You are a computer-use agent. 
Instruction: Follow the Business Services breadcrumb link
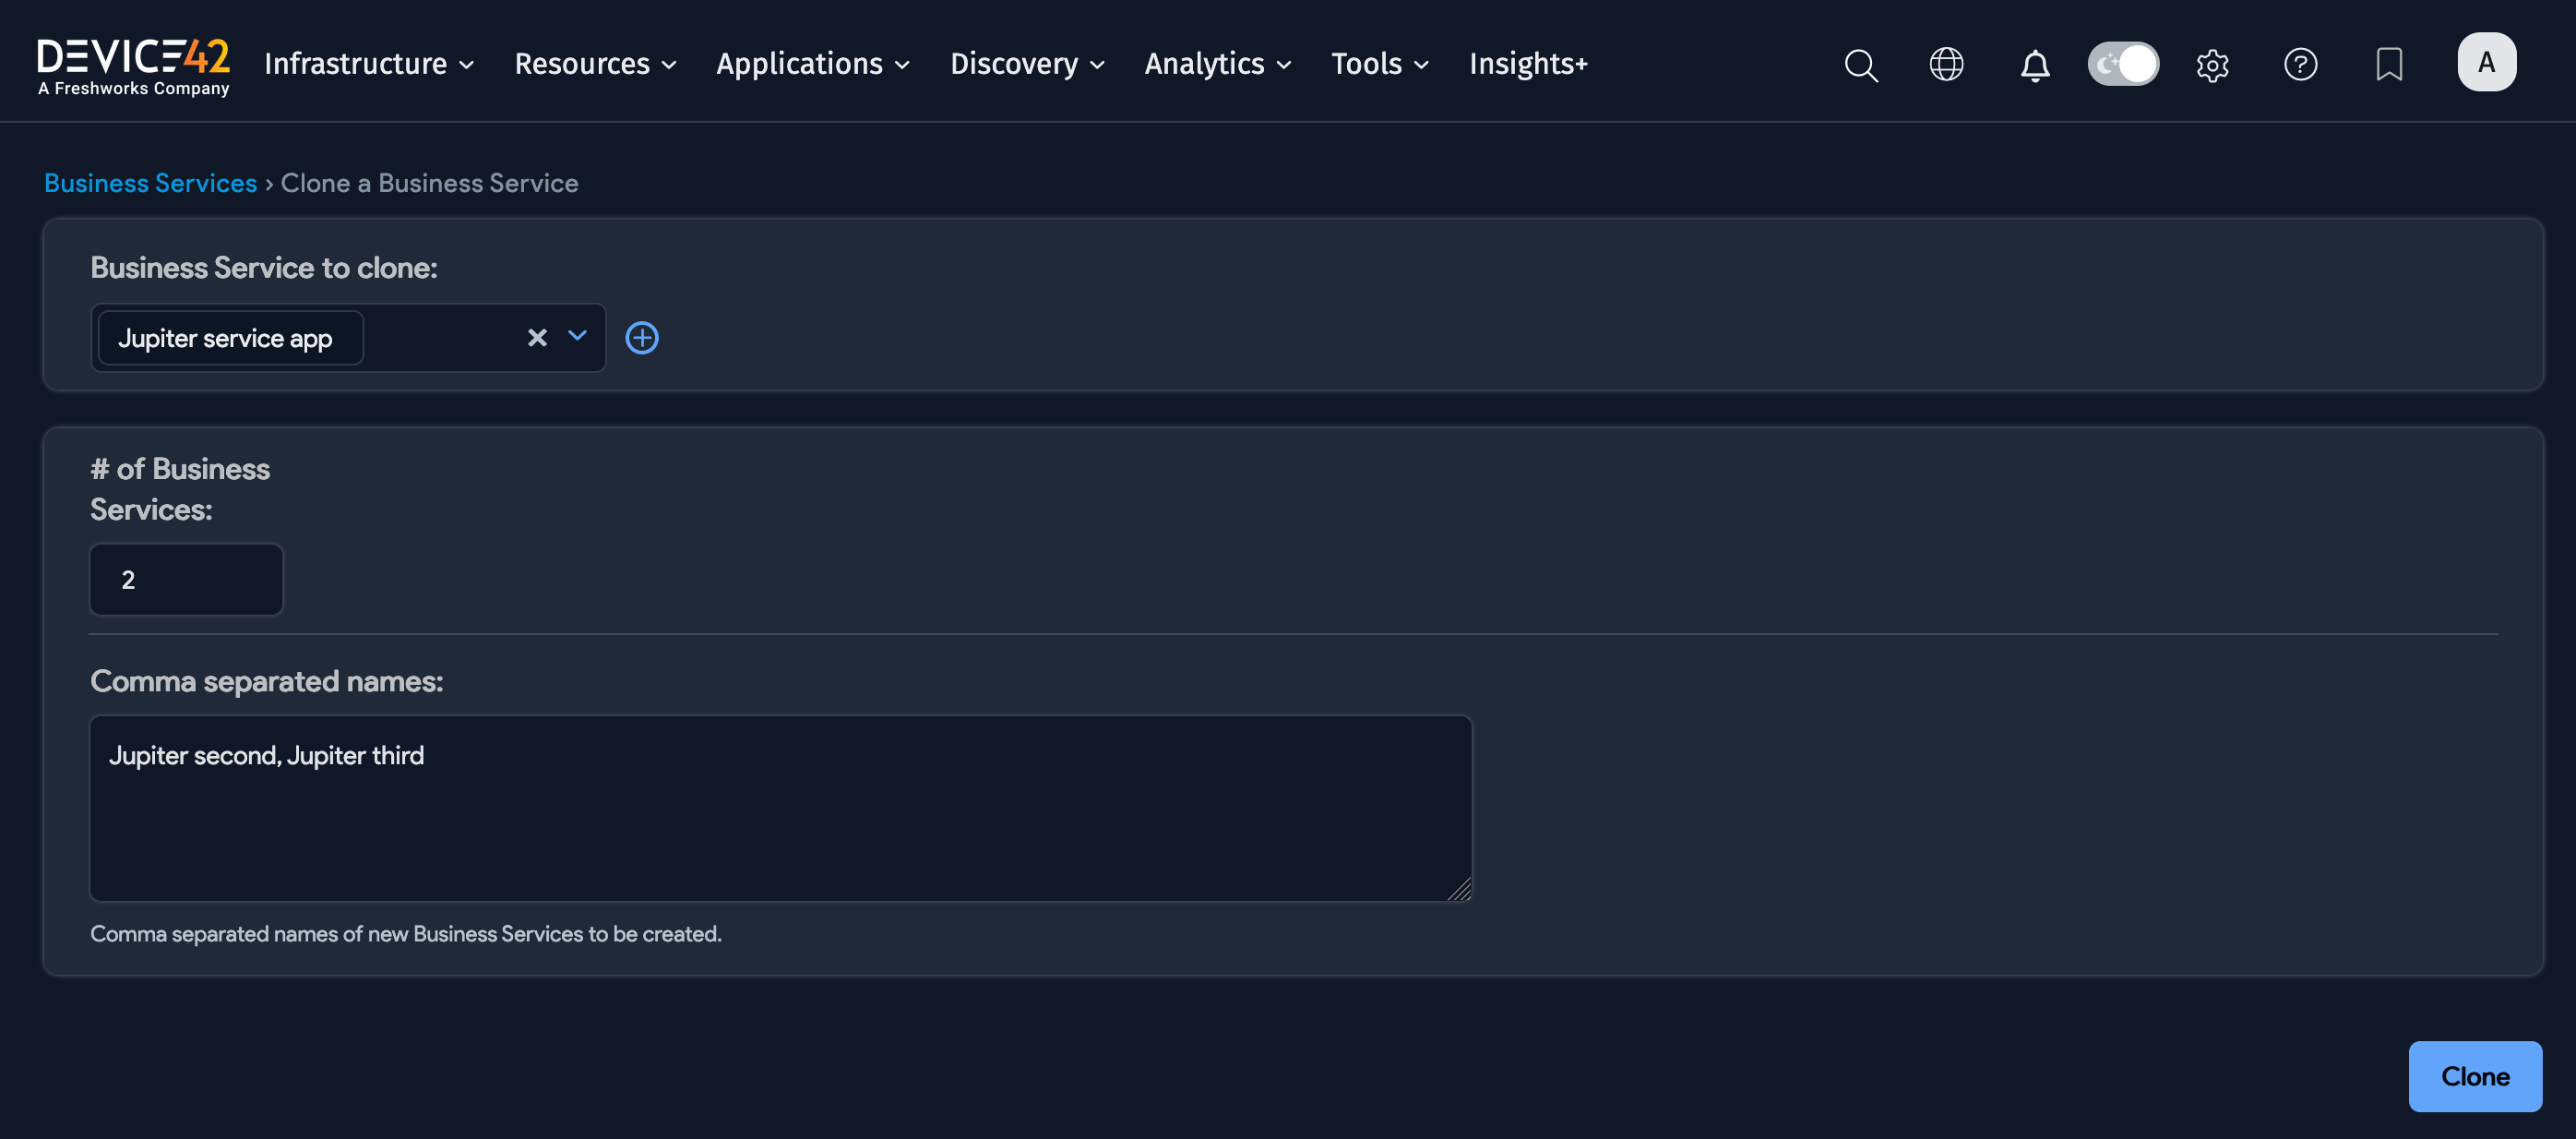coord(151,183)
